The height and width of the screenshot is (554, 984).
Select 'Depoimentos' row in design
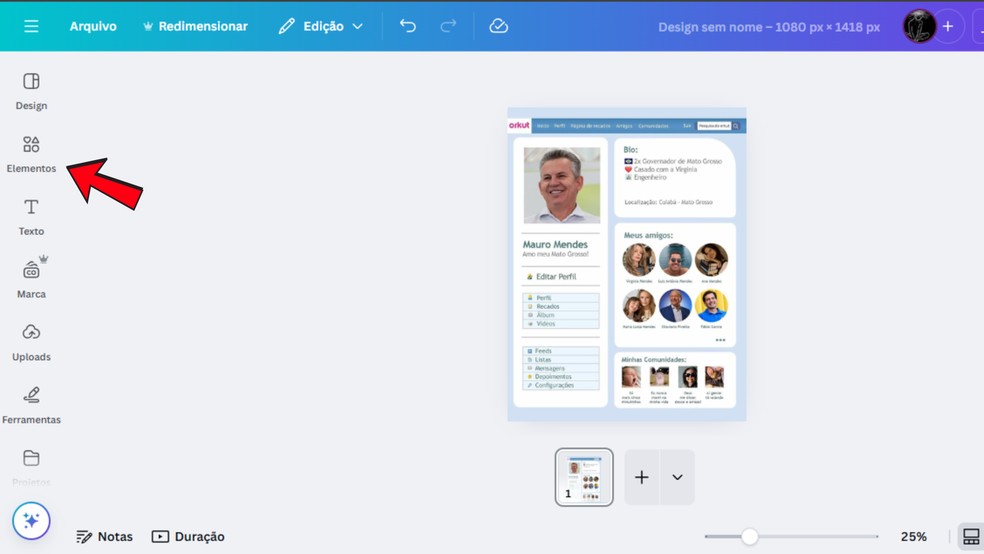(560, 376)
